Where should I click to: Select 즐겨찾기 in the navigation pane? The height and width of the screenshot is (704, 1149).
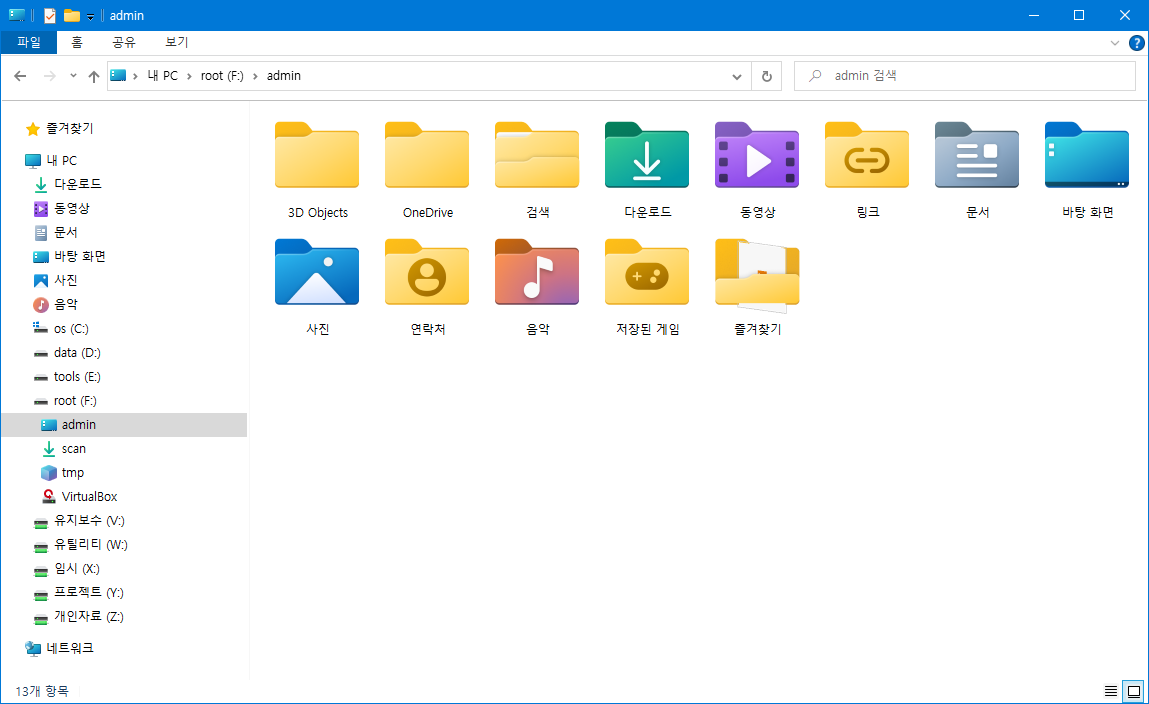(70, 129)
